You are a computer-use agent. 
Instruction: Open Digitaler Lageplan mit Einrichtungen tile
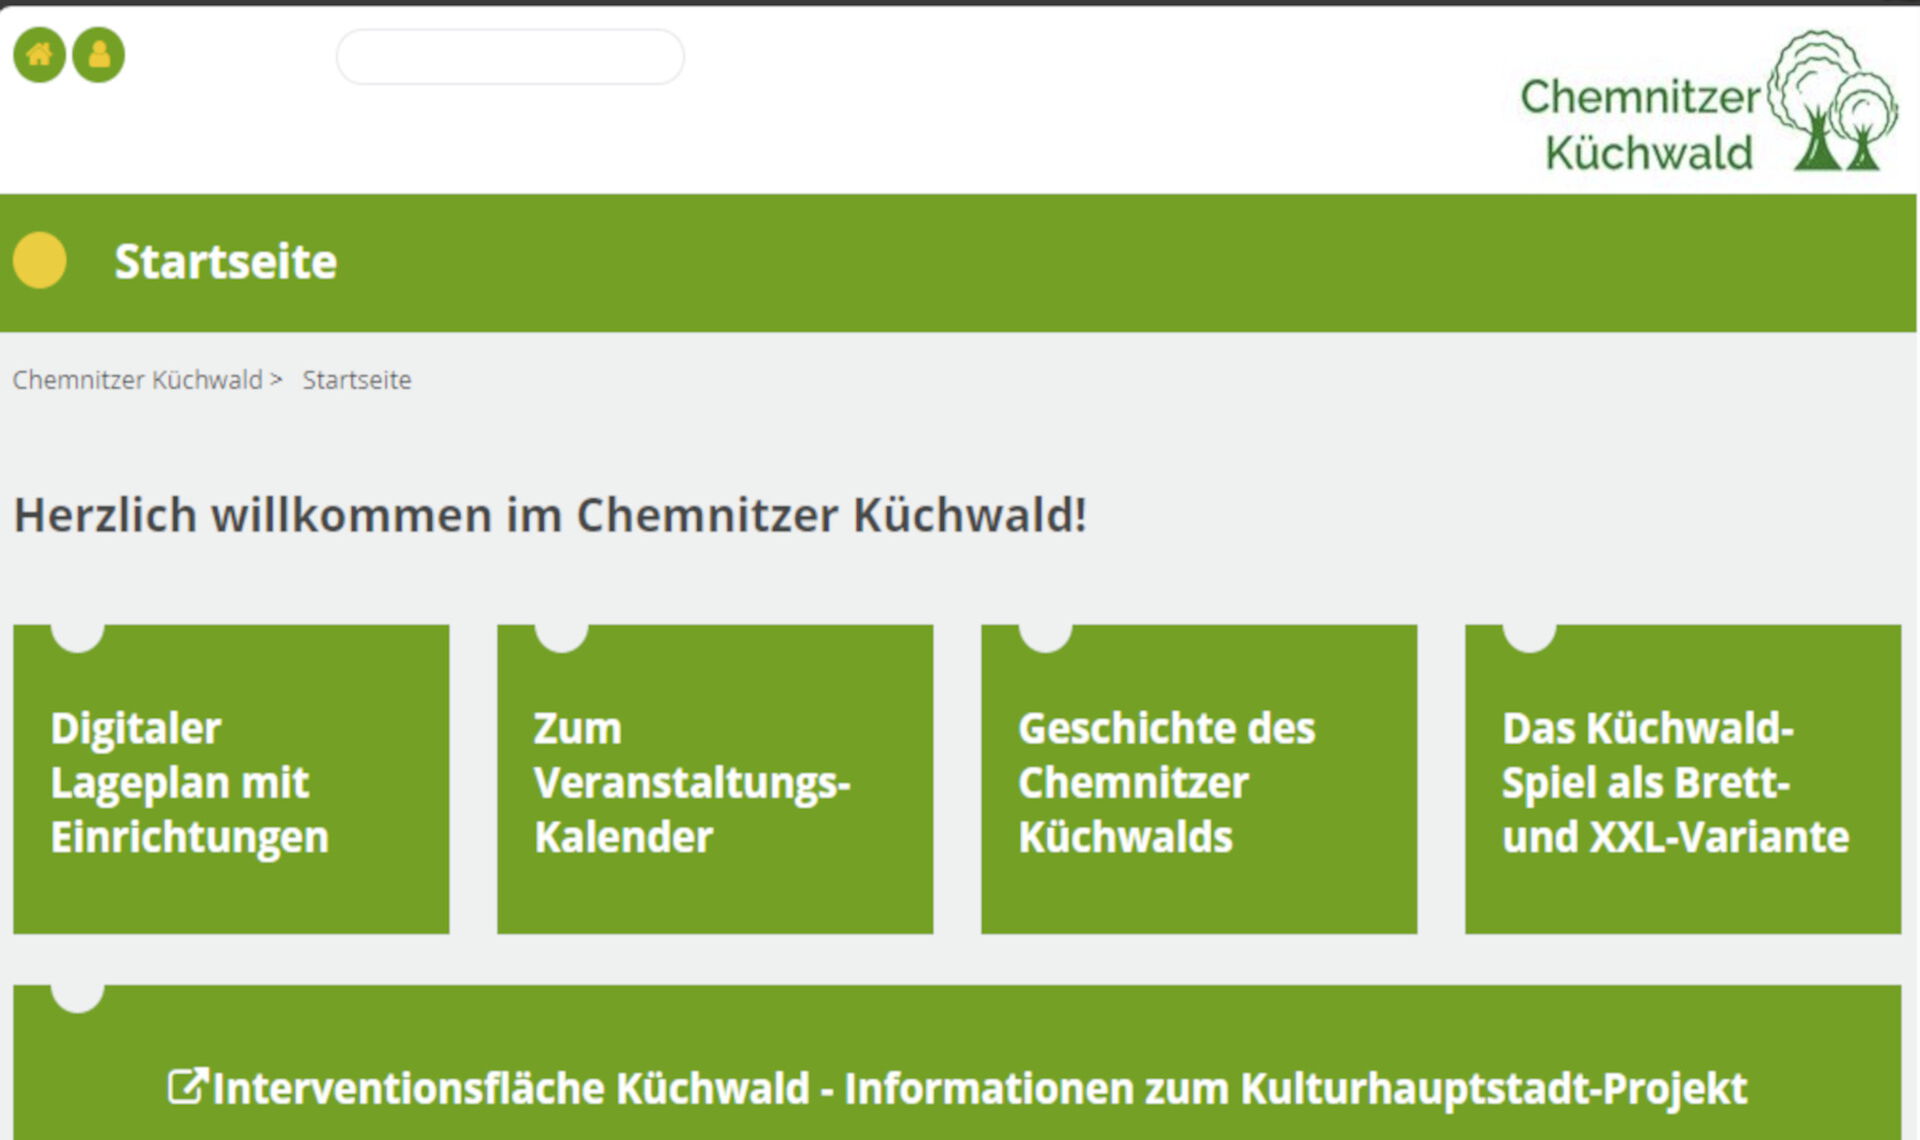click(231, 782)
